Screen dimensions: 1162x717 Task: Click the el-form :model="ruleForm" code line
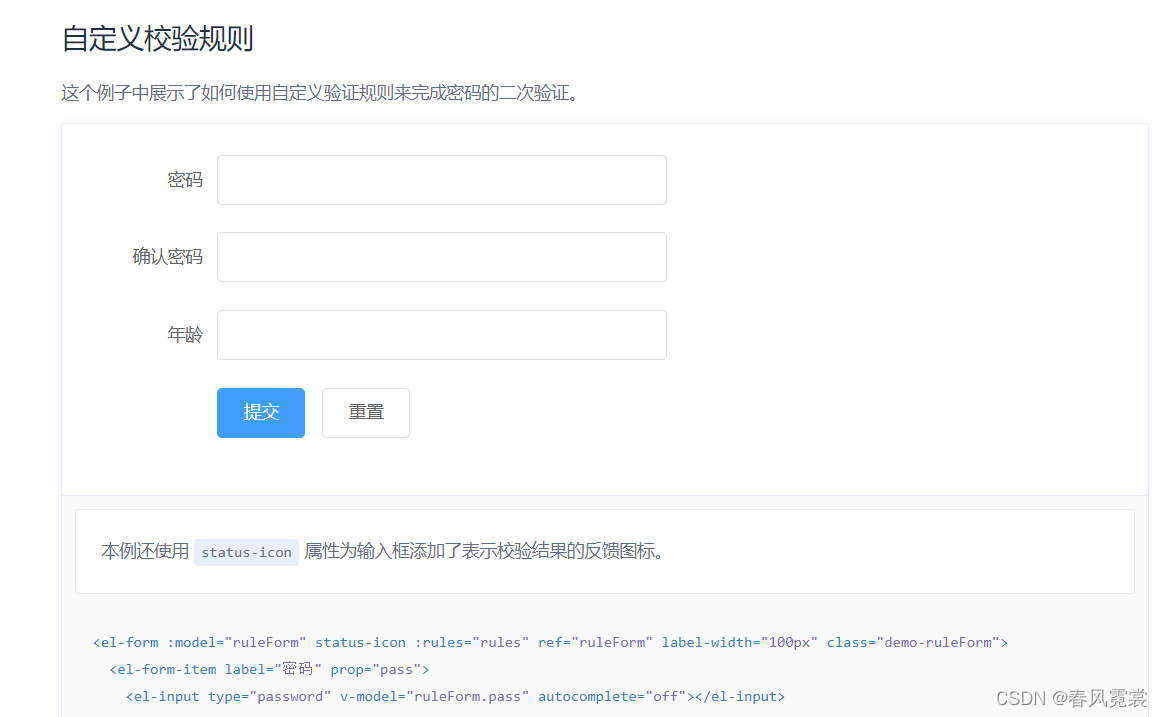pos(550,642)
